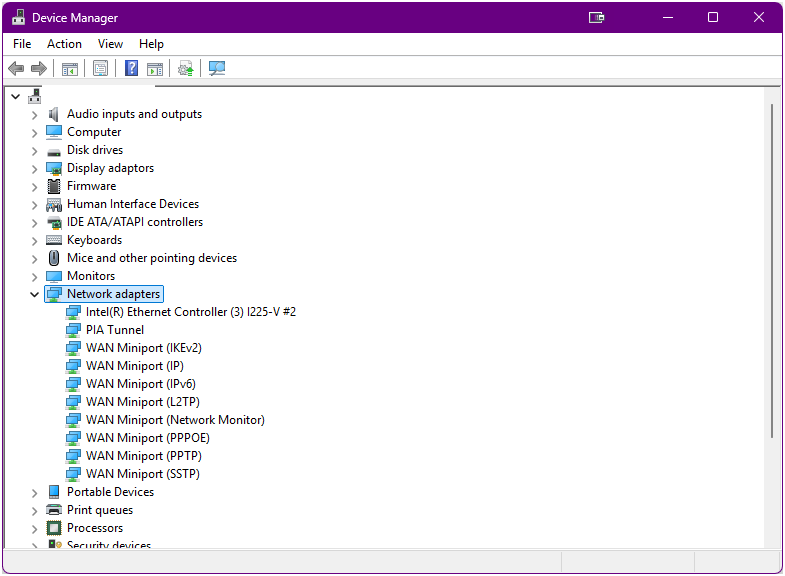The height and width of the screenshot is (576, 785).
Task: Click the Forward arrow toolbar icon
Action: point(39,68)
